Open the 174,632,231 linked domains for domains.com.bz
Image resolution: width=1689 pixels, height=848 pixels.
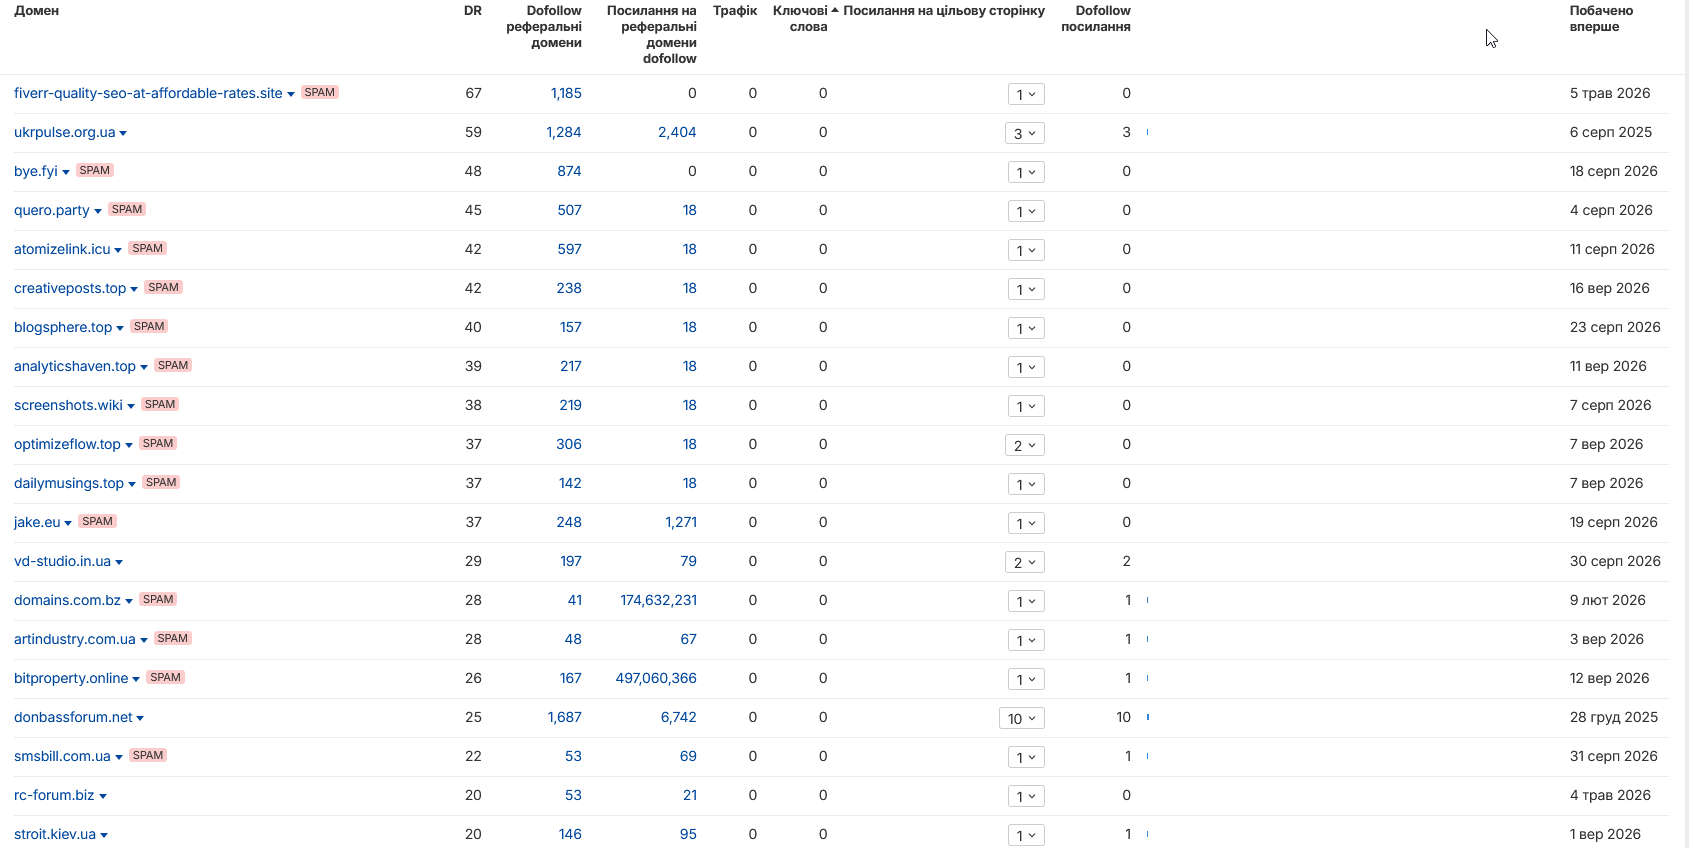click(x=658, y=600)
